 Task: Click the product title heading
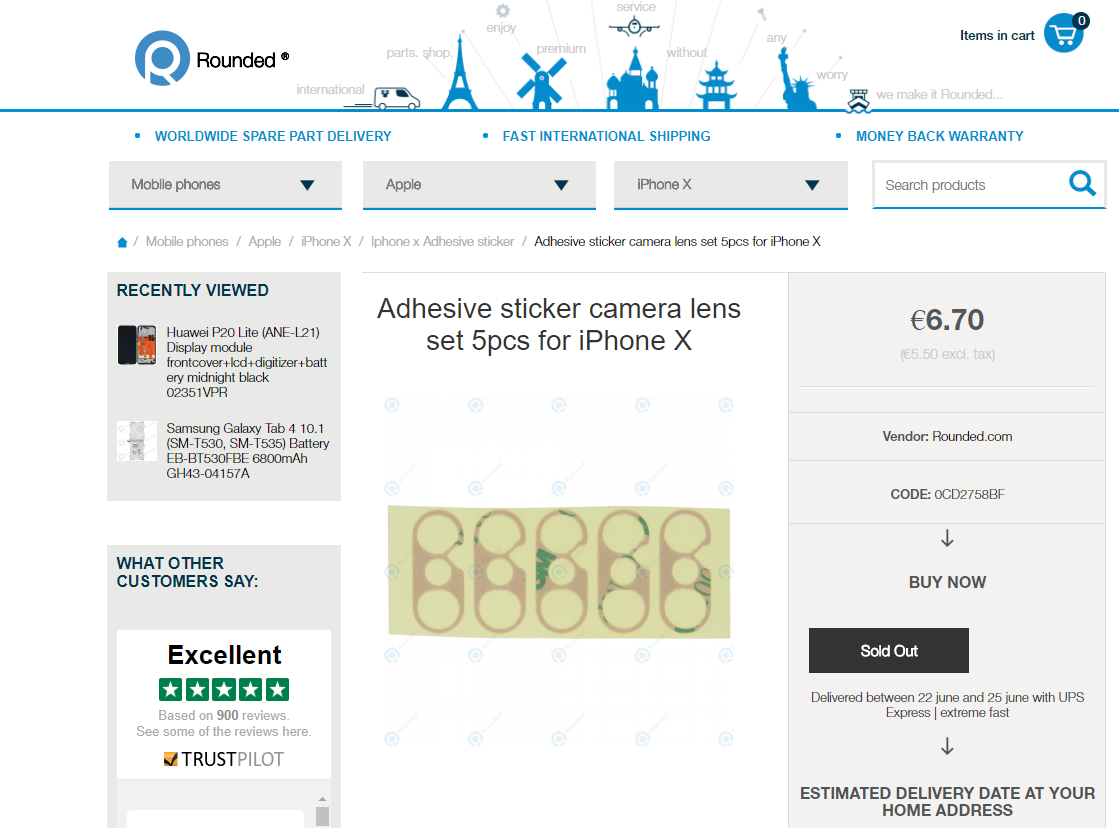559,325
